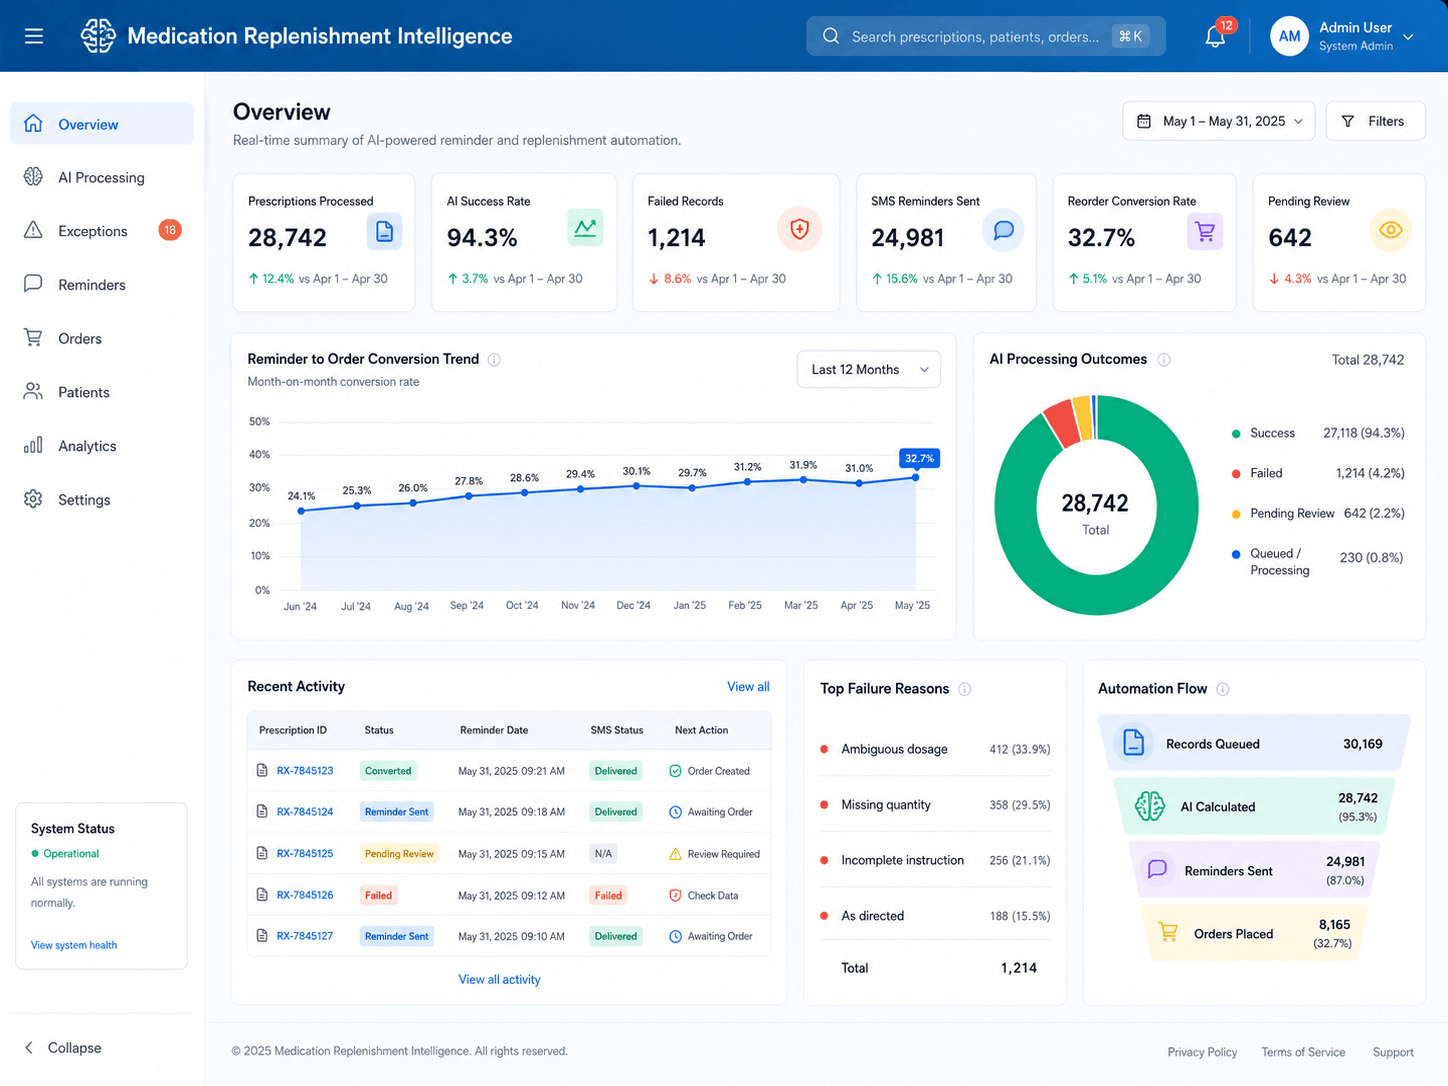Open the May 1 – May 31, 2025 date dropdown
The width and height of the screenshot is (1448, 1086).
[x=1219, y=121]
